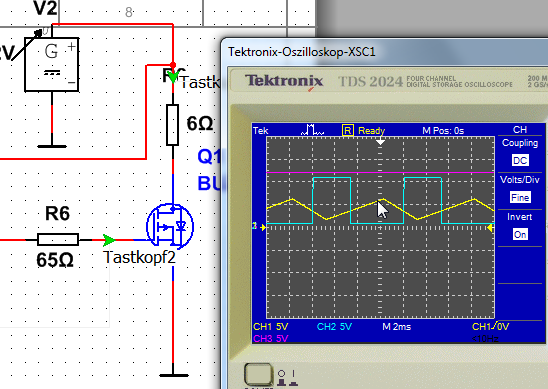Click the green probe marker above the 6Ω resistor
This screenshot has width=548, height=389.
coord(173,76)
